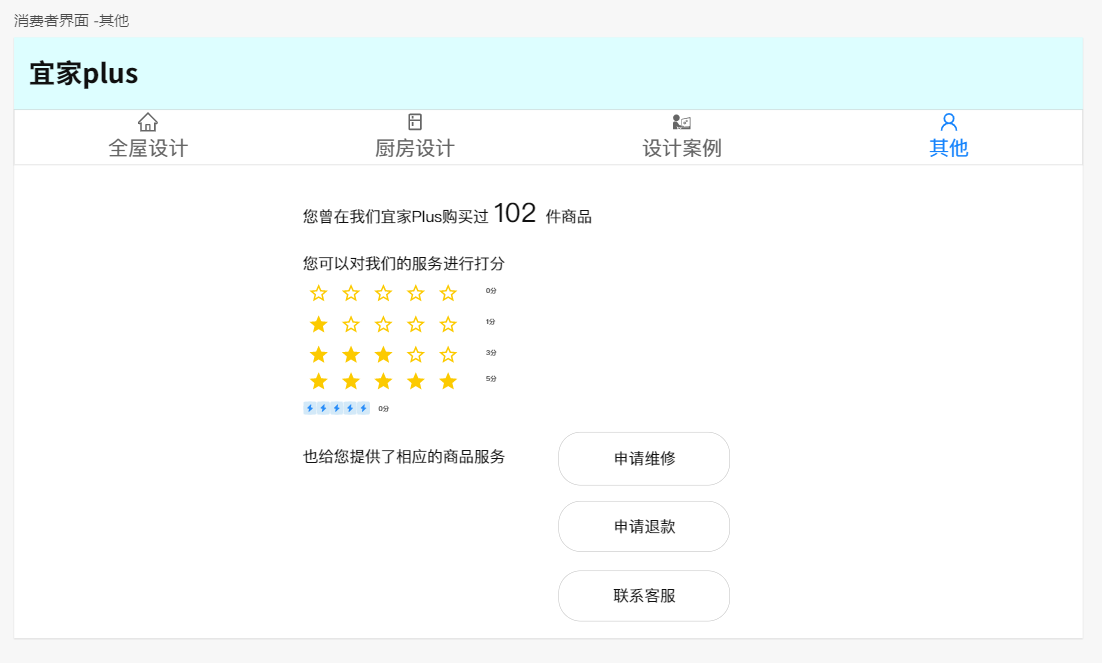Click the 申请退款 button
Viewport: 1102px width, 663px height.
click(644, 527)
